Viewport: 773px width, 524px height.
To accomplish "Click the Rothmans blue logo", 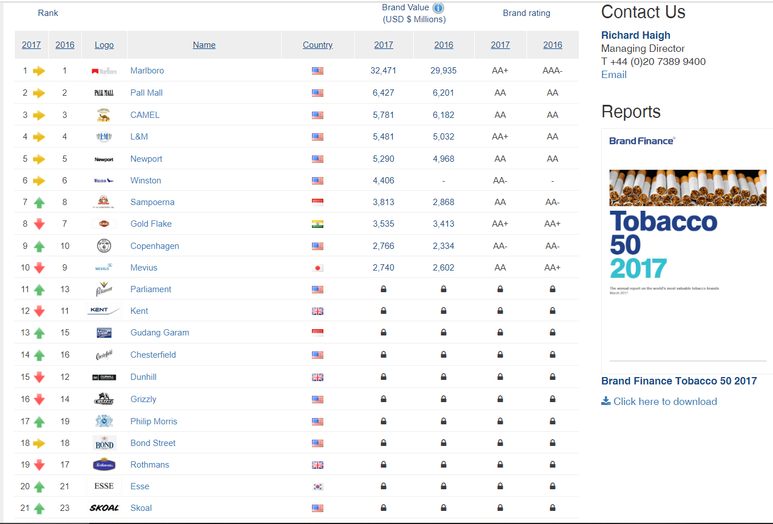I will (x=104, y=464).
